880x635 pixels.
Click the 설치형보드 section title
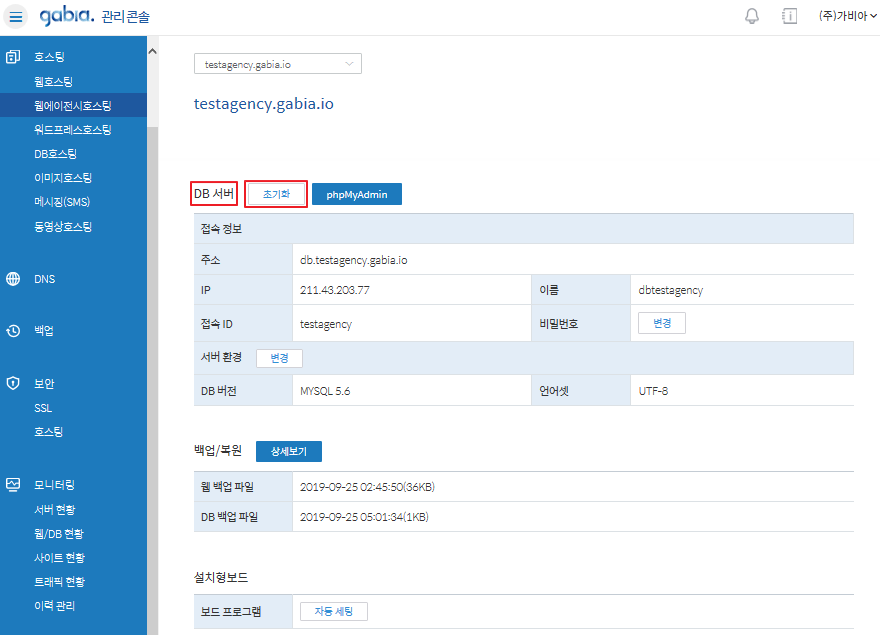point(221,577)
